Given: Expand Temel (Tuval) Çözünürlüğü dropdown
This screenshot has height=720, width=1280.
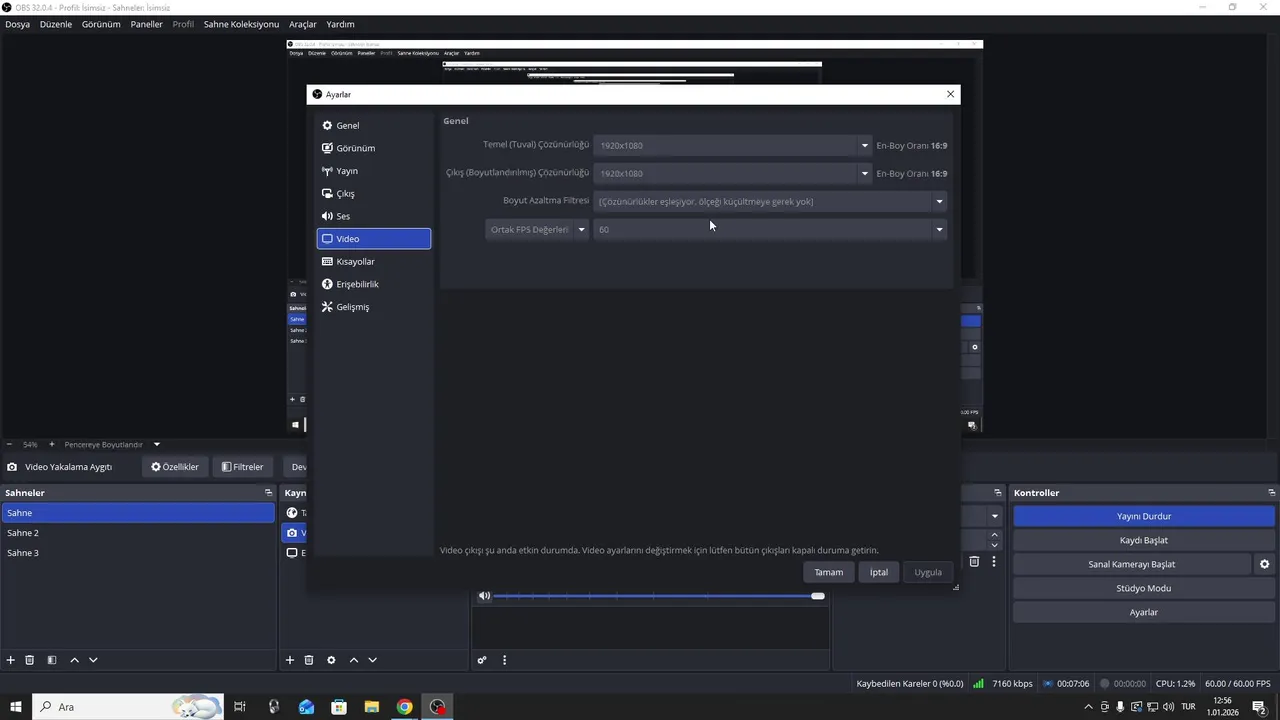Looking at the screenshot, I should click(865, 145).
